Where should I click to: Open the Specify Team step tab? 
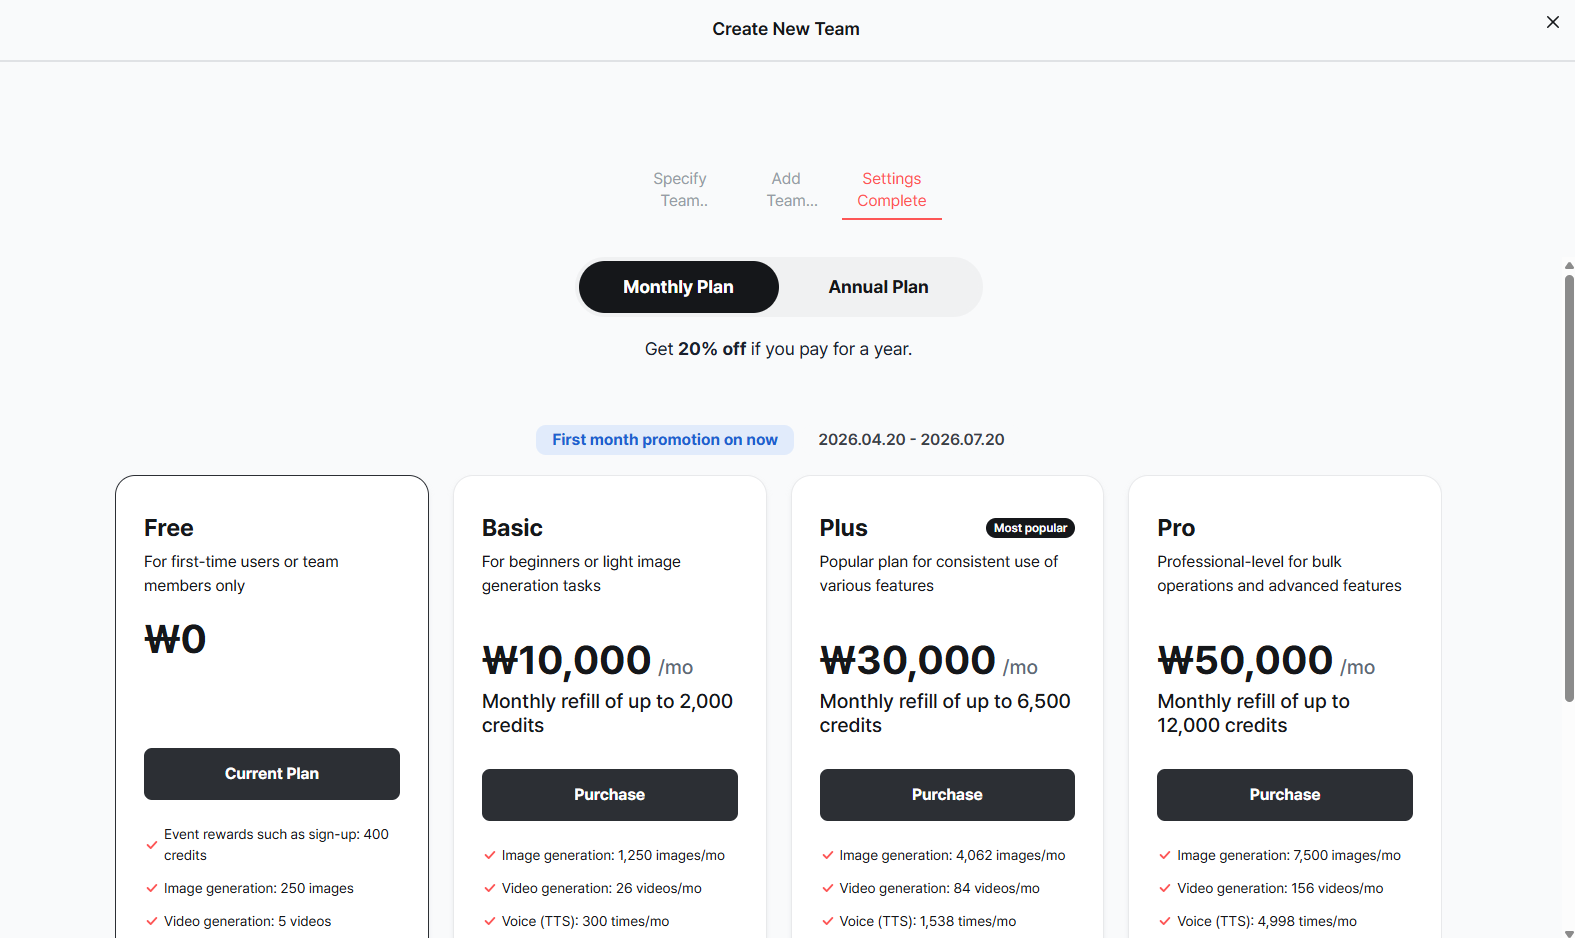click(680, 190)
